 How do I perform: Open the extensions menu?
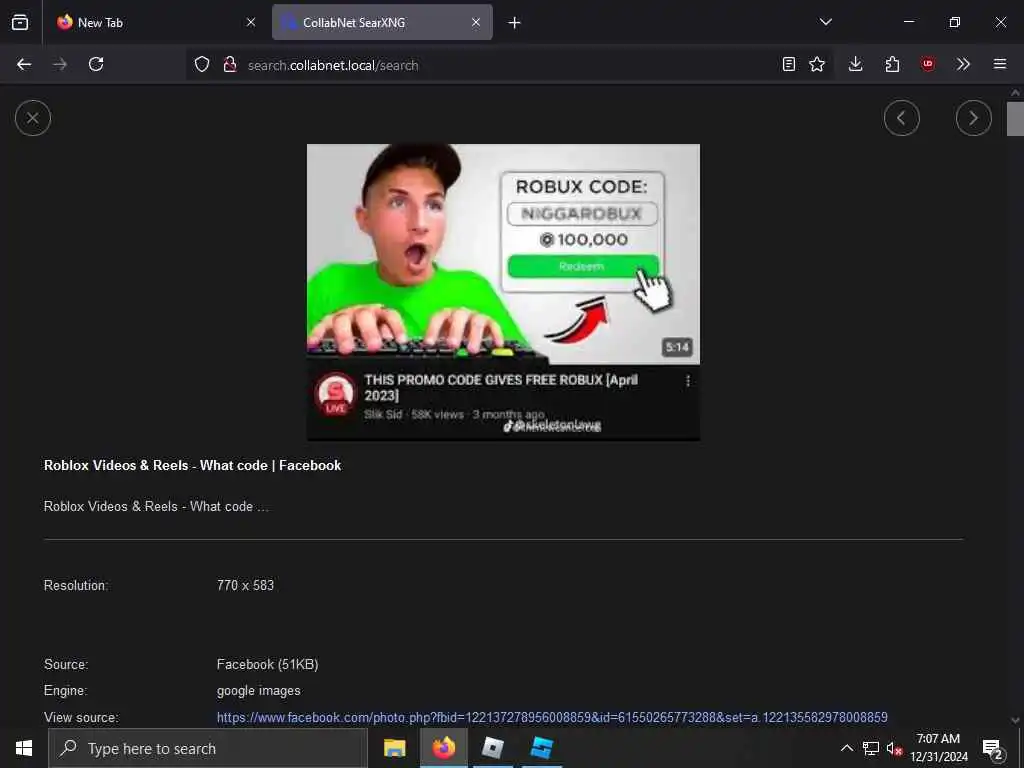click(892, 64)
